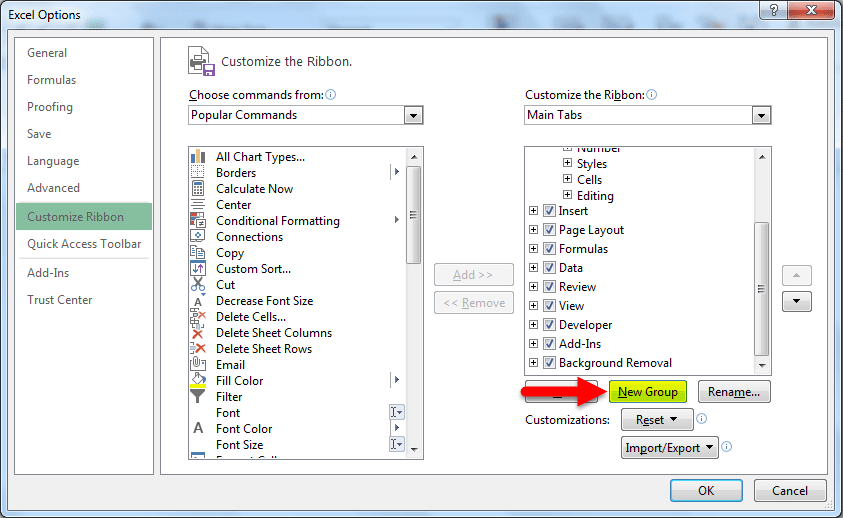
Task: Click the Filter funnel icon
Action: (198, 396)
